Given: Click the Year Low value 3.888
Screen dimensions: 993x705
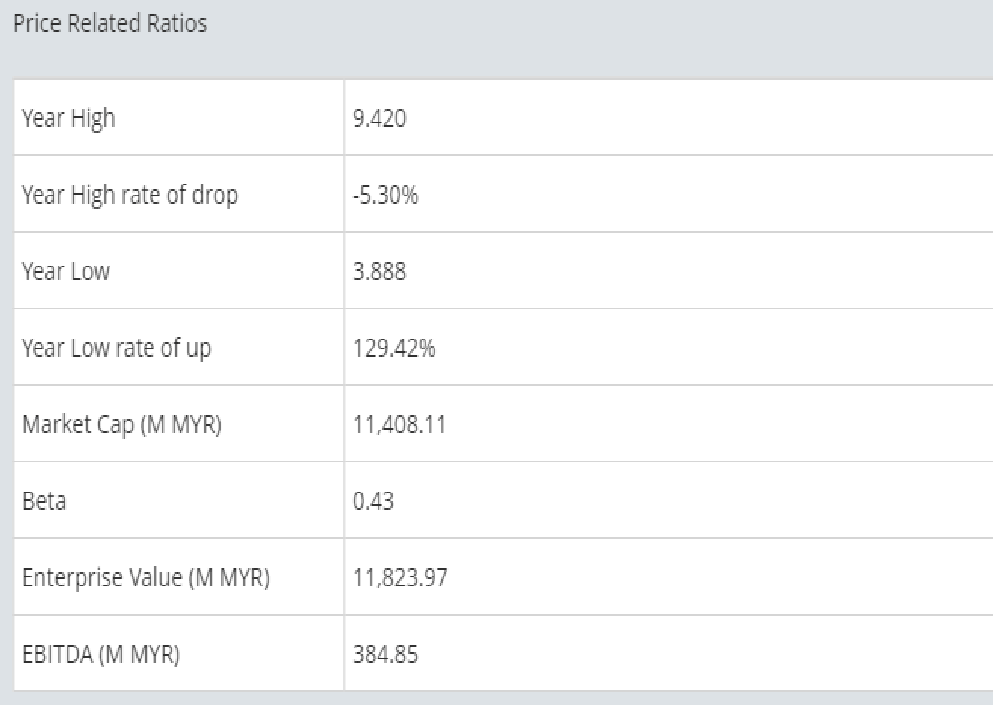Looking at the screenshot, I should (380, 272).
